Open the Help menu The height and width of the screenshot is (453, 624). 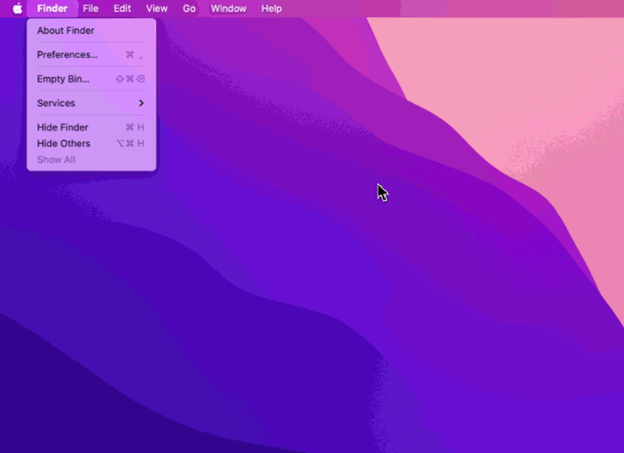click(272, 8)
